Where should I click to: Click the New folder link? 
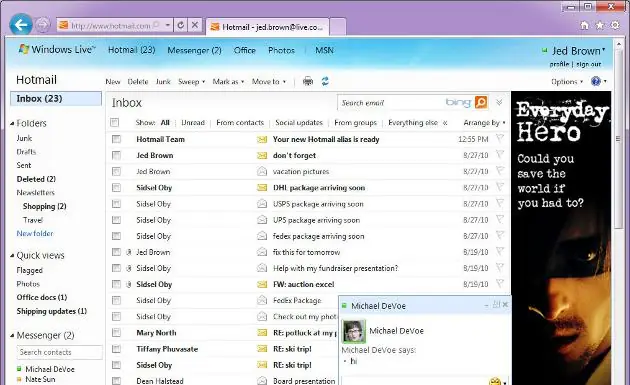[35, 233]
